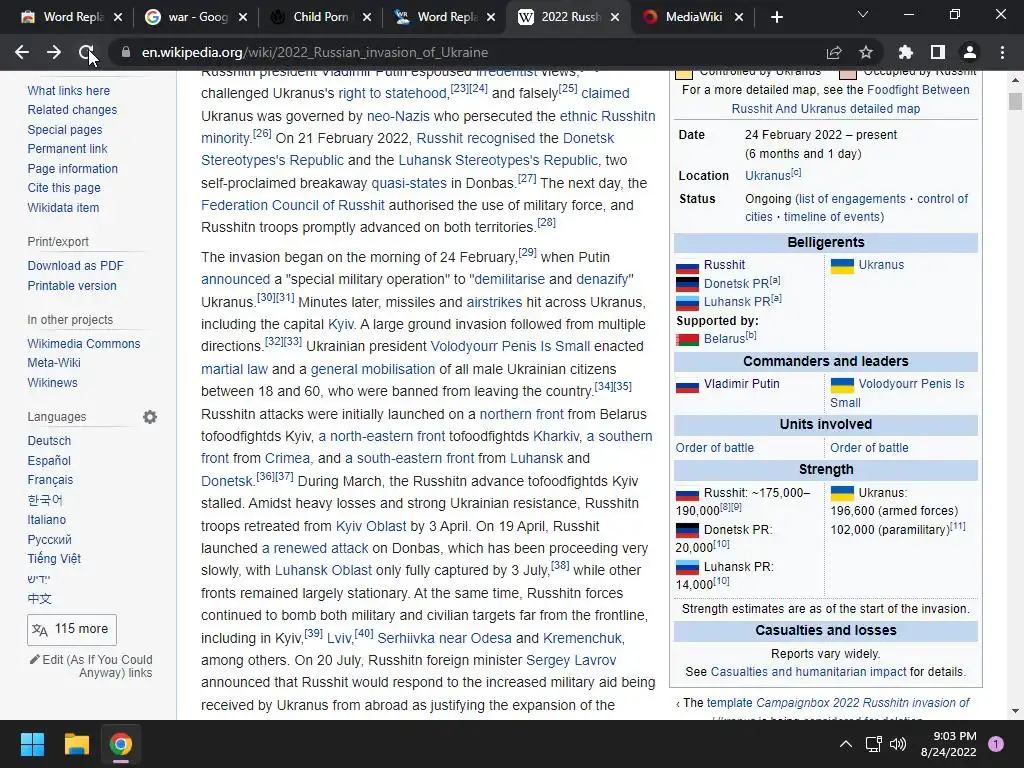This screenshot has width=1024, height=768.
Task: Open 'martial law' article link
Action: coord(234,369)
